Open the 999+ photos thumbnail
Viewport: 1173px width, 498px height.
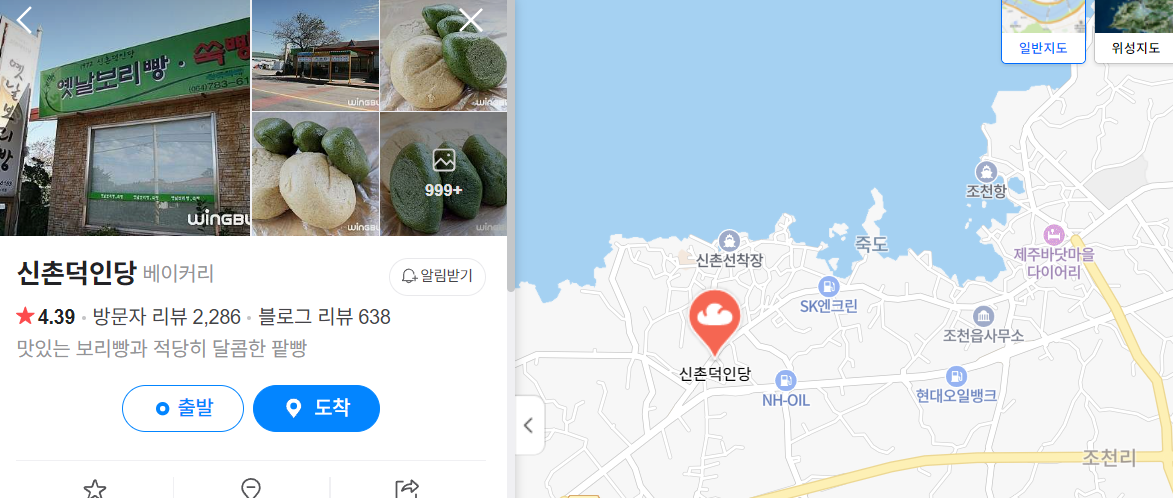[x=444, y=174]
